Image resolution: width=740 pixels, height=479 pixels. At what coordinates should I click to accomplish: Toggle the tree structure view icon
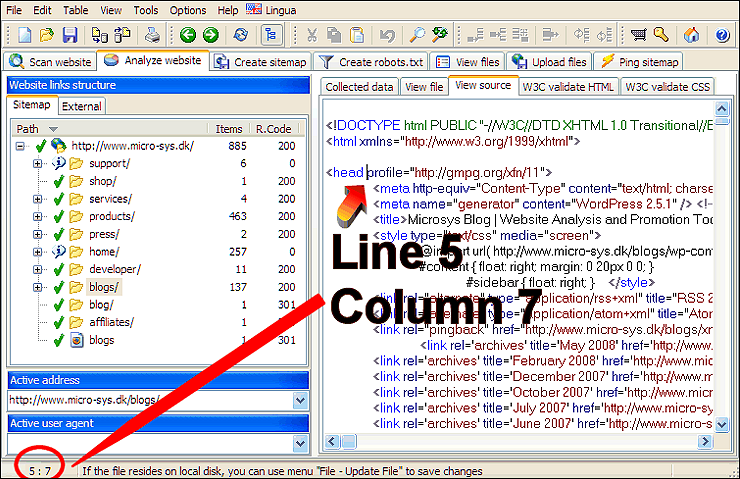[x=271, y=35]
